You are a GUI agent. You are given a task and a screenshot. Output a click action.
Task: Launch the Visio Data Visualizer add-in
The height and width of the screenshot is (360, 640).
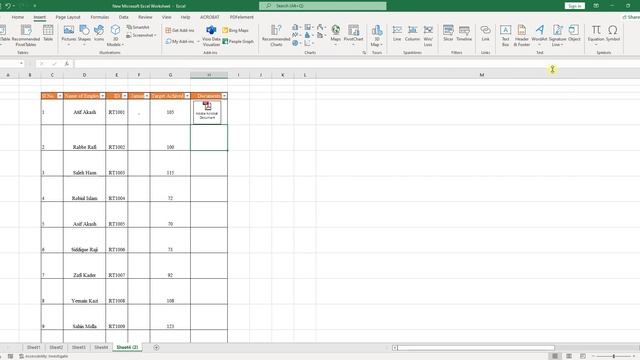pos(211,36)
